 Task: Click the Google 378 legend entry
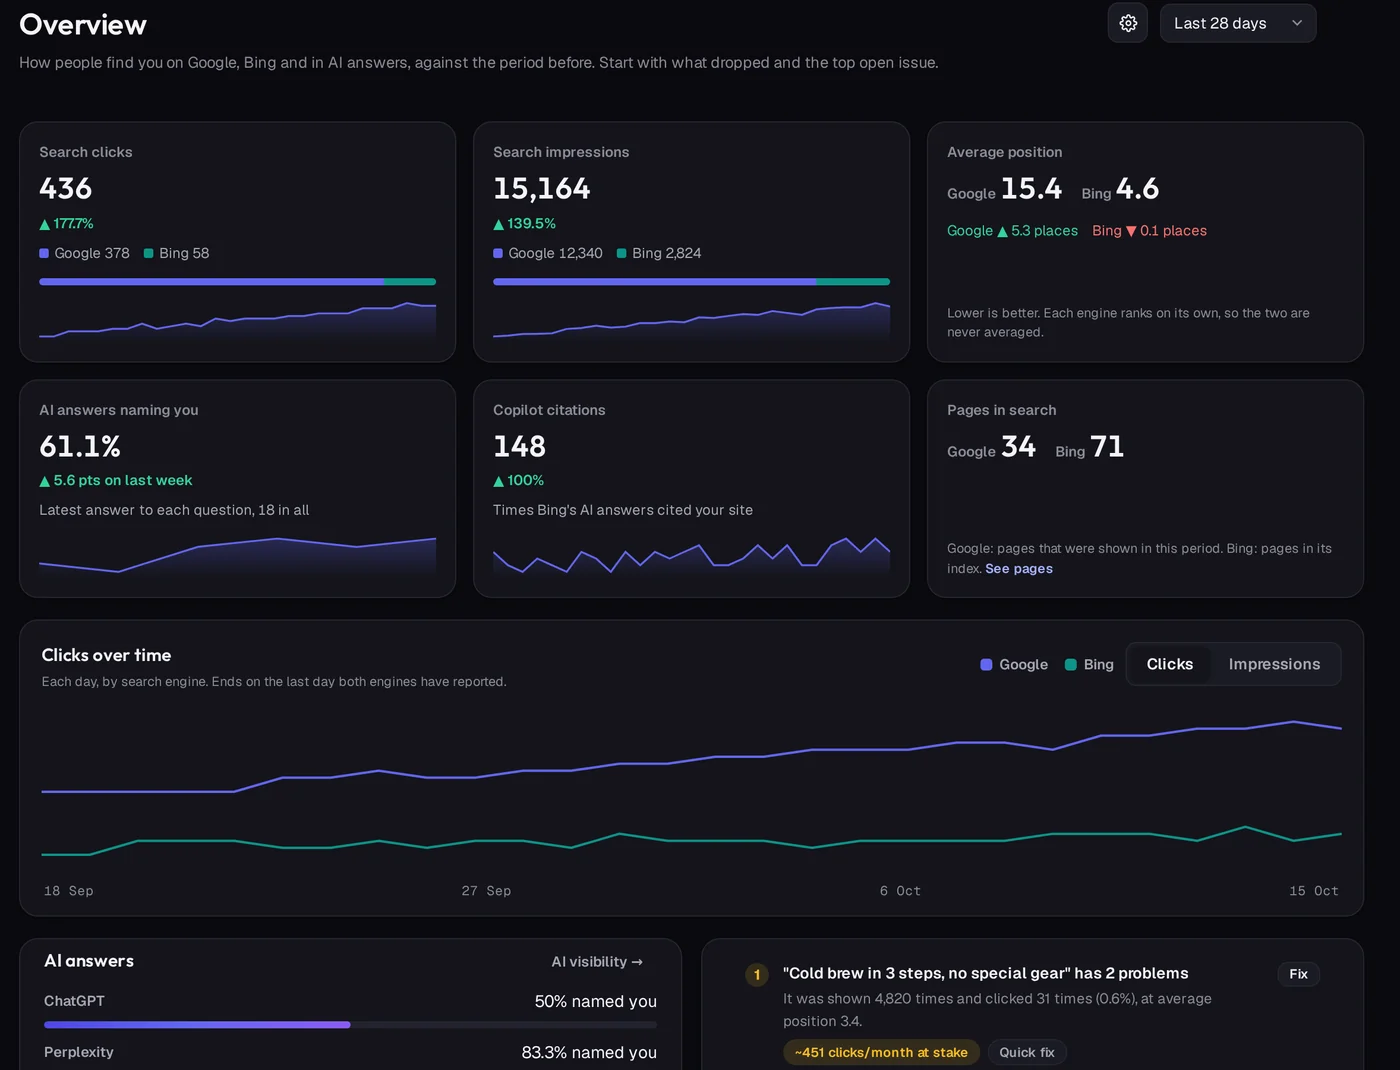pos(84,253)
